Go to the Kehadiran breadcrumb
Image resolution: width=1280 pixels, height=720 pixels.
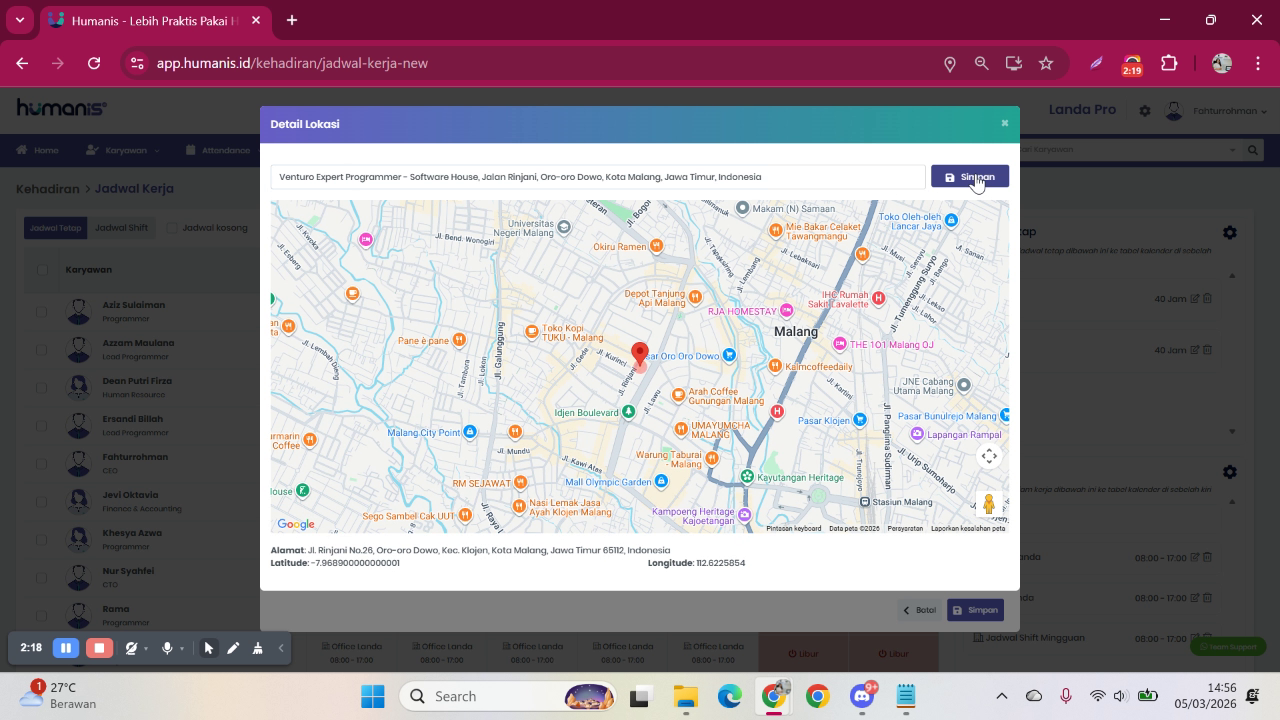[x=47, y=188]
